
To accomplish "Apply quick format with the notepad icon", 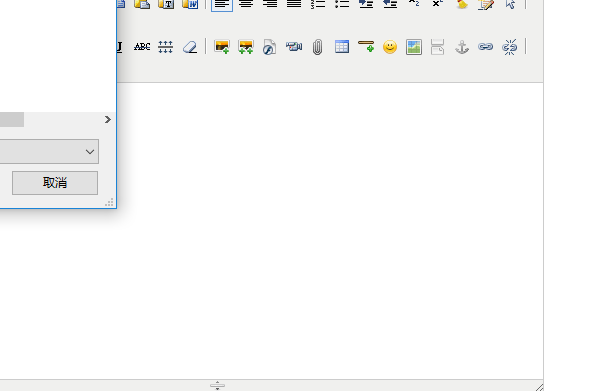I will [x=486, y=4].
